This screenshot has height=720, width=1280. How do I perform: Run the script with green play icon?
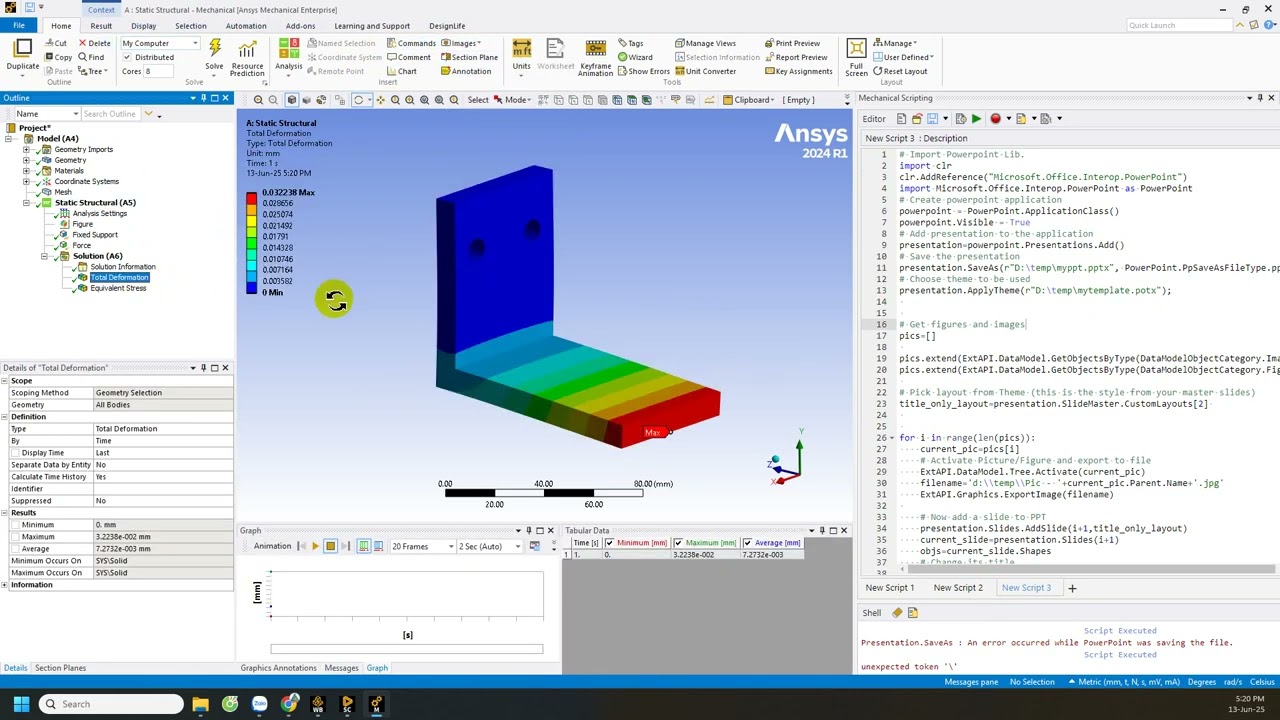[x=976, y=119]
